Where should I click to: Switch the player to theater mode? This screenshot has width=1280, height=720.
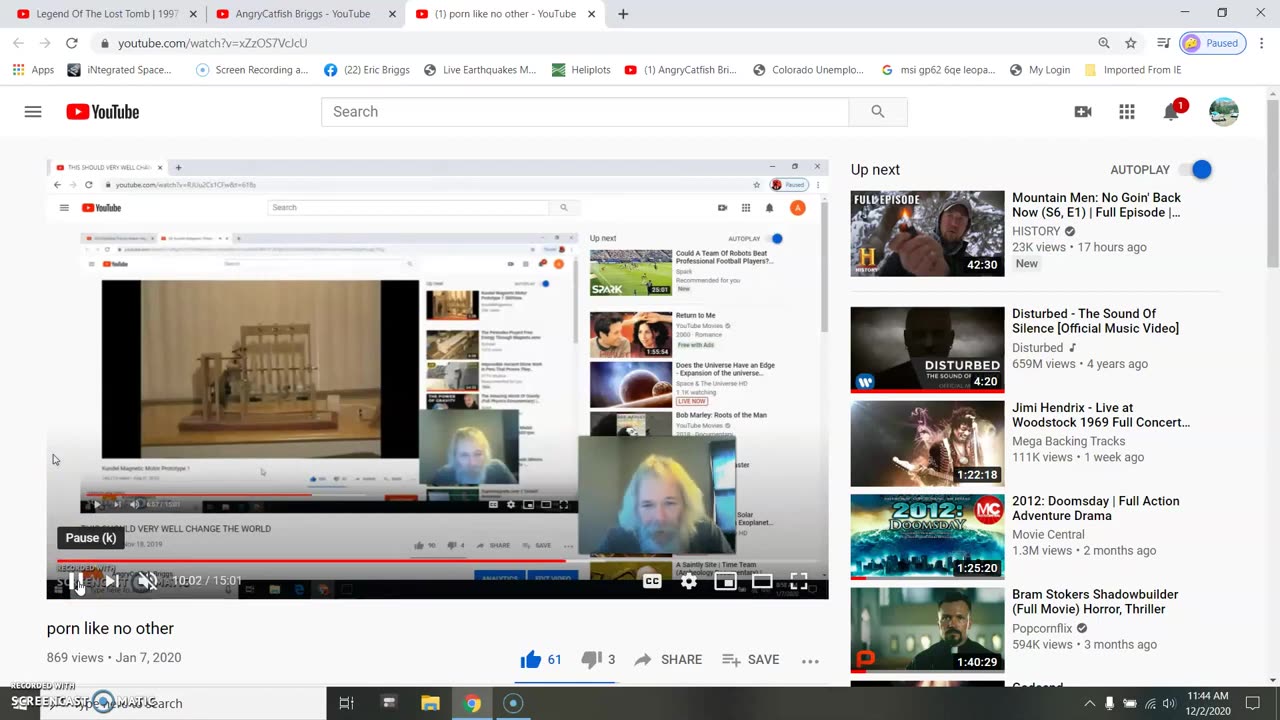tap(762, 581)
